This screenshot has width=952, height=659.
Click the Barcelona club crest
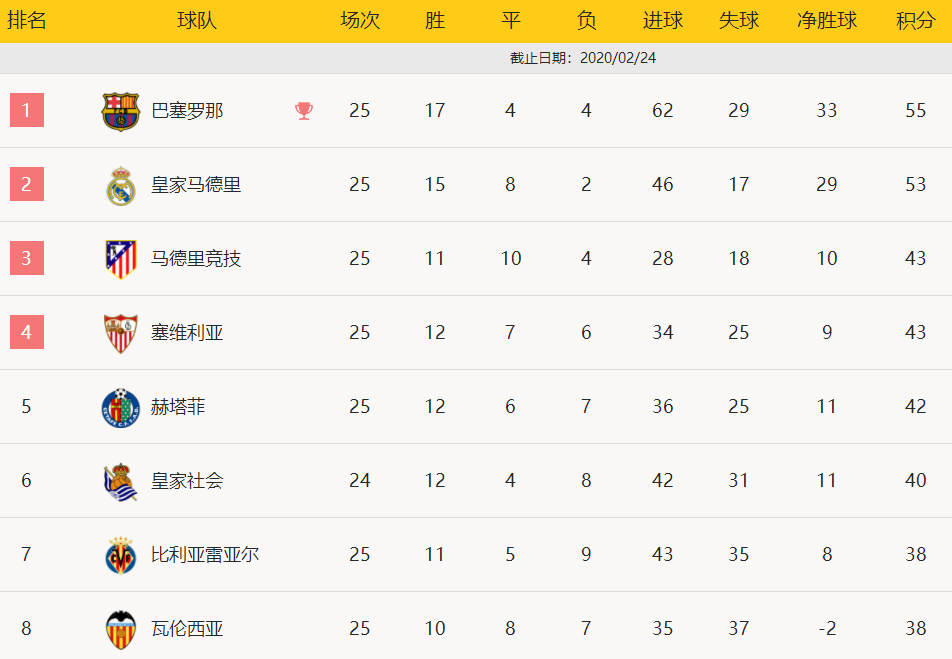click(120, 111)
